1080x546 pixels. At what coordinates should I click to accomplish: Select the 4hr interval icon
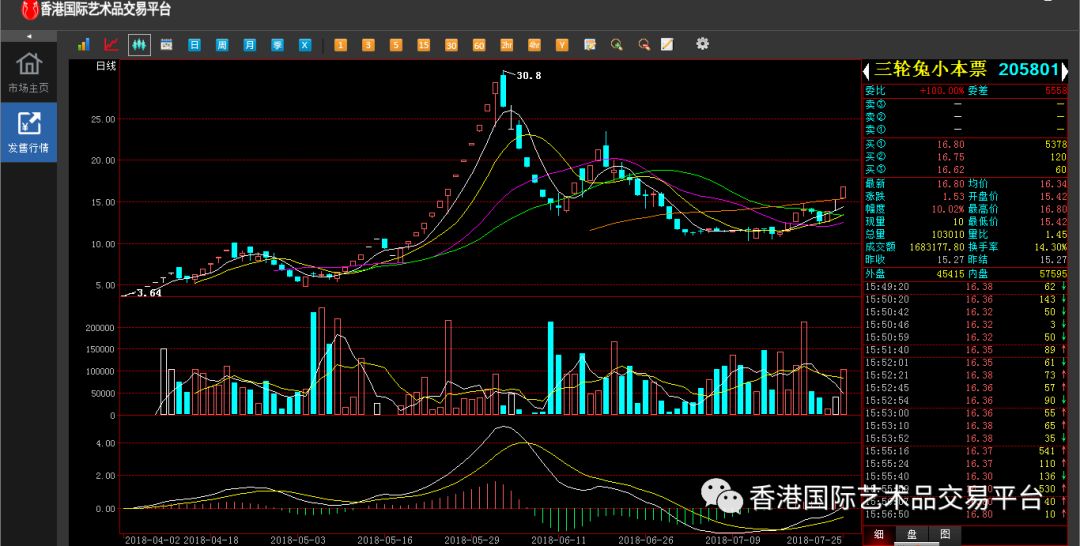point(534,45)
